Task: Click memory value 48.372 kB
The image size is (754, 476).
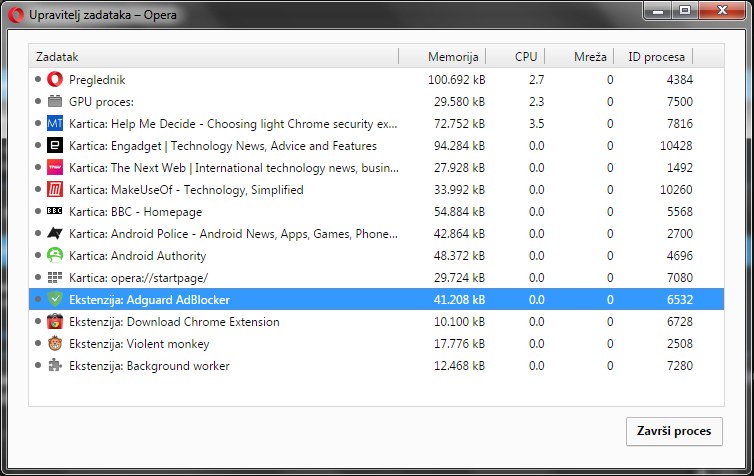Action: tap(459, 256)
